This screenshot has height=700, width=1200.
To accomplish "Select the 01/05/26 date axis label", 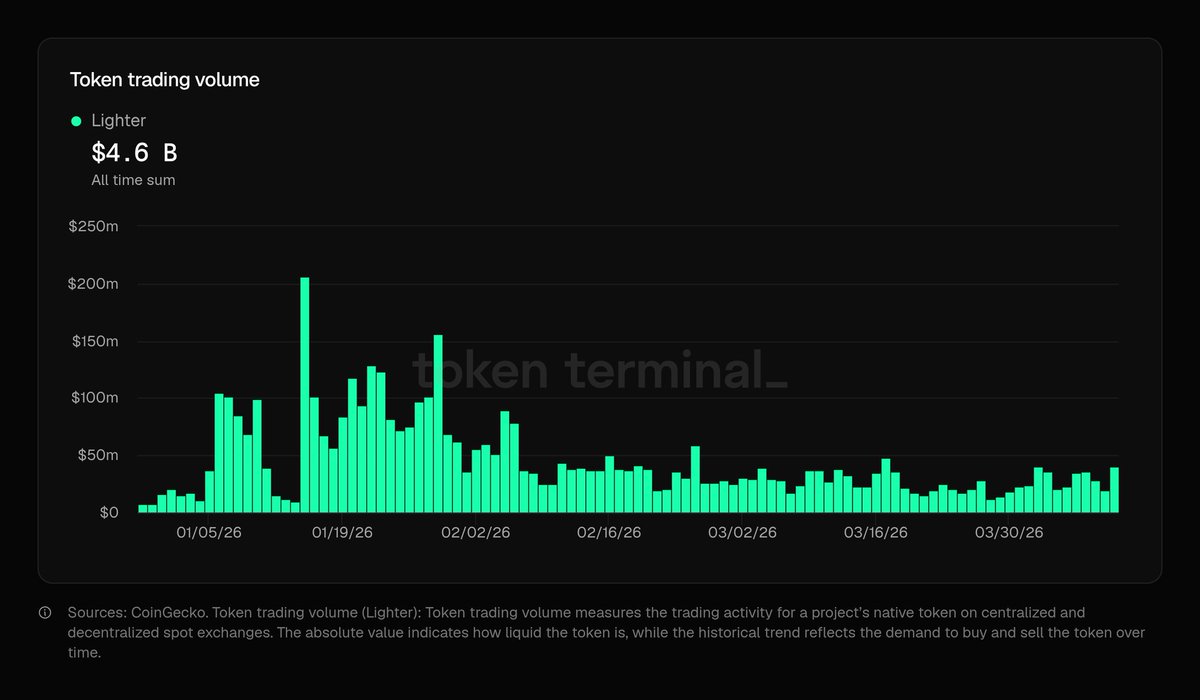I will [208, 533].
